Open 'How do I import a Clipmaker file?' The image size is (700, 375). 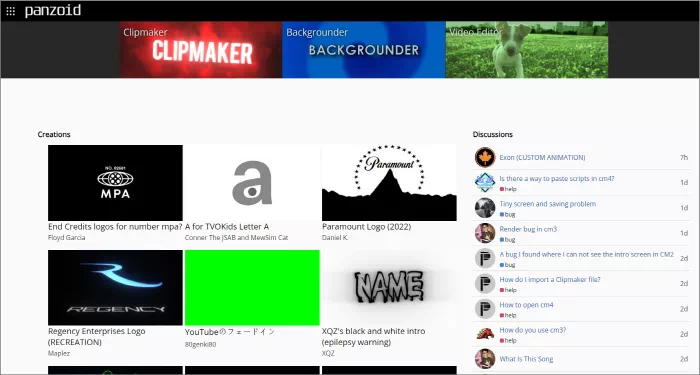click(550, 279)
